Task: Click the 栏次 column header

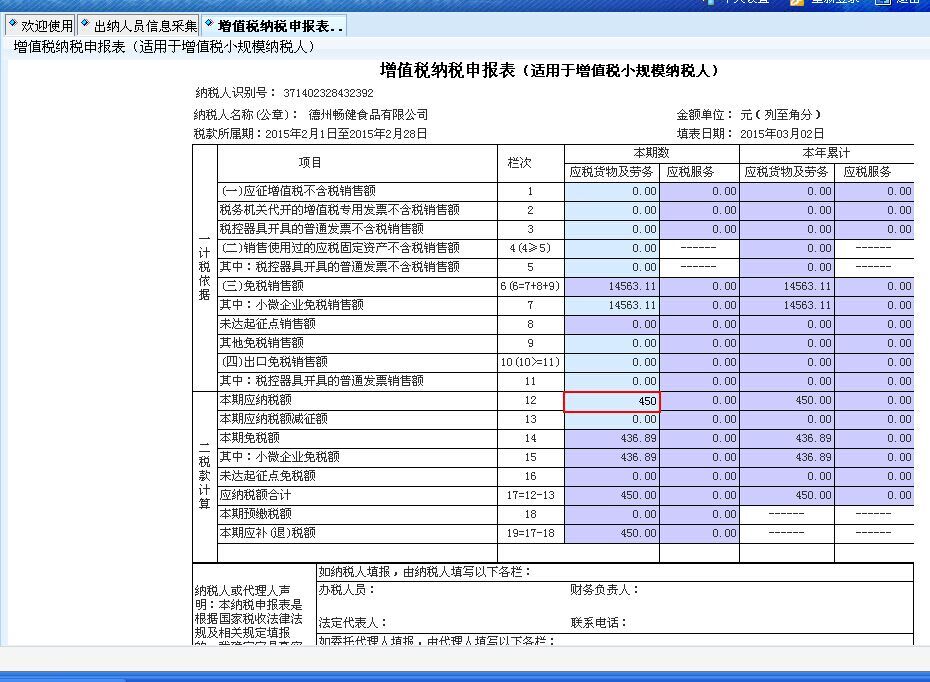Action: click(519, 162)
